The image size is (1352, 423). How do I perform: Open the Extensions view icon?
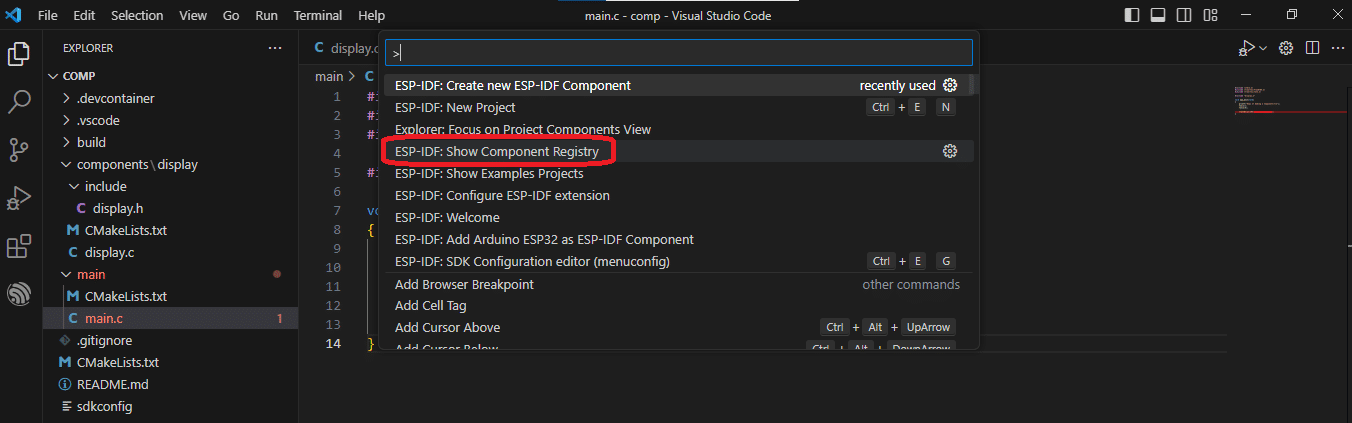coord(19,246)
